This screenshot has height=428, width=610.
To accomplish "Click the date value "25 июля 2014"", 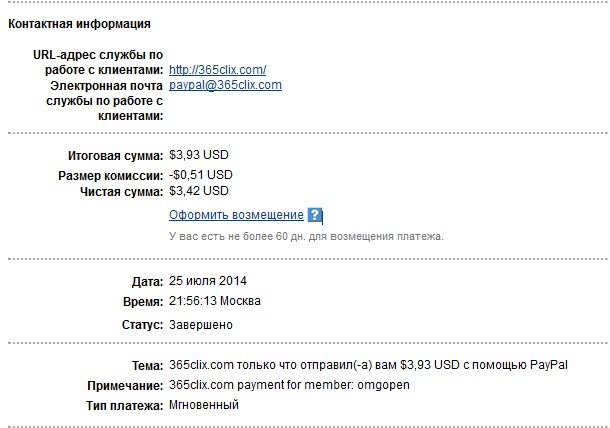I will pos(208,279).
